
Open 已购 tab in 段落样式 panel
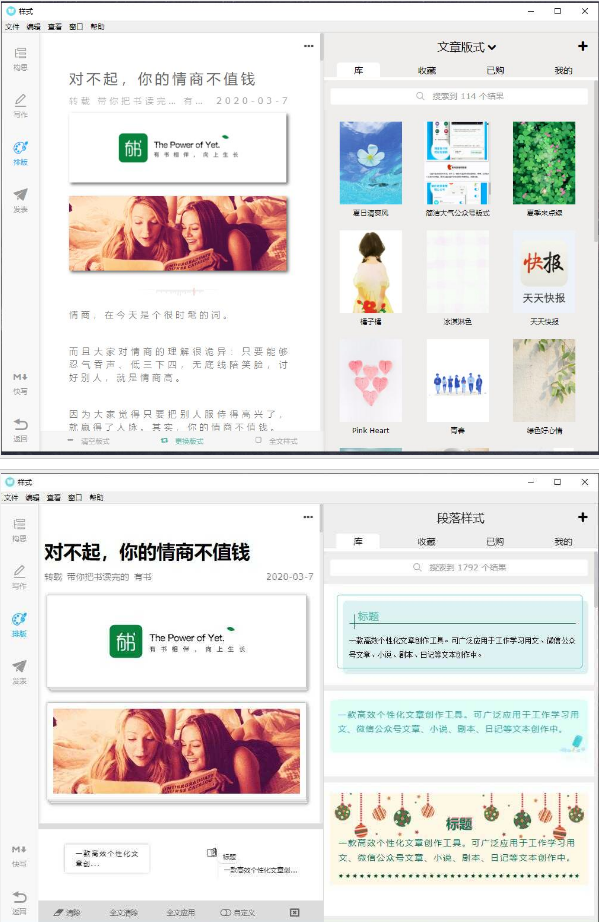click(495, 542)
